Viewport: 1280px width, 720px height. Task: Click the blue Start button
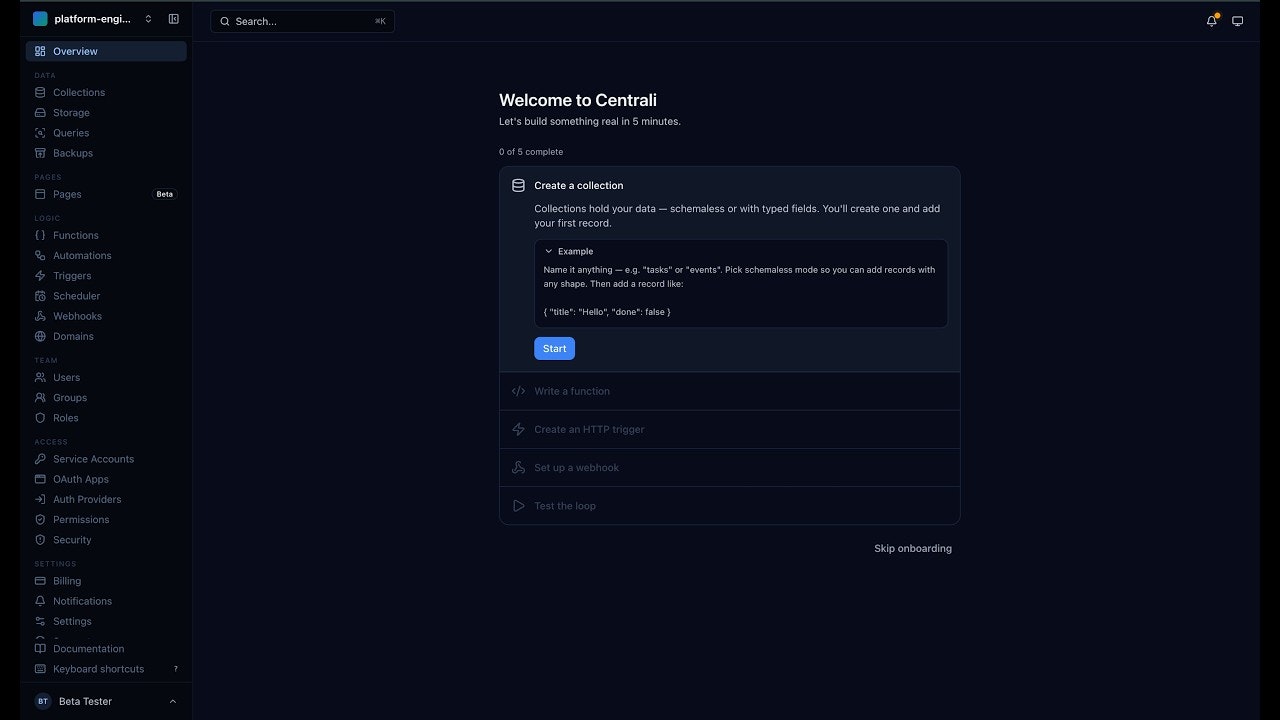(x=554, y=348)
